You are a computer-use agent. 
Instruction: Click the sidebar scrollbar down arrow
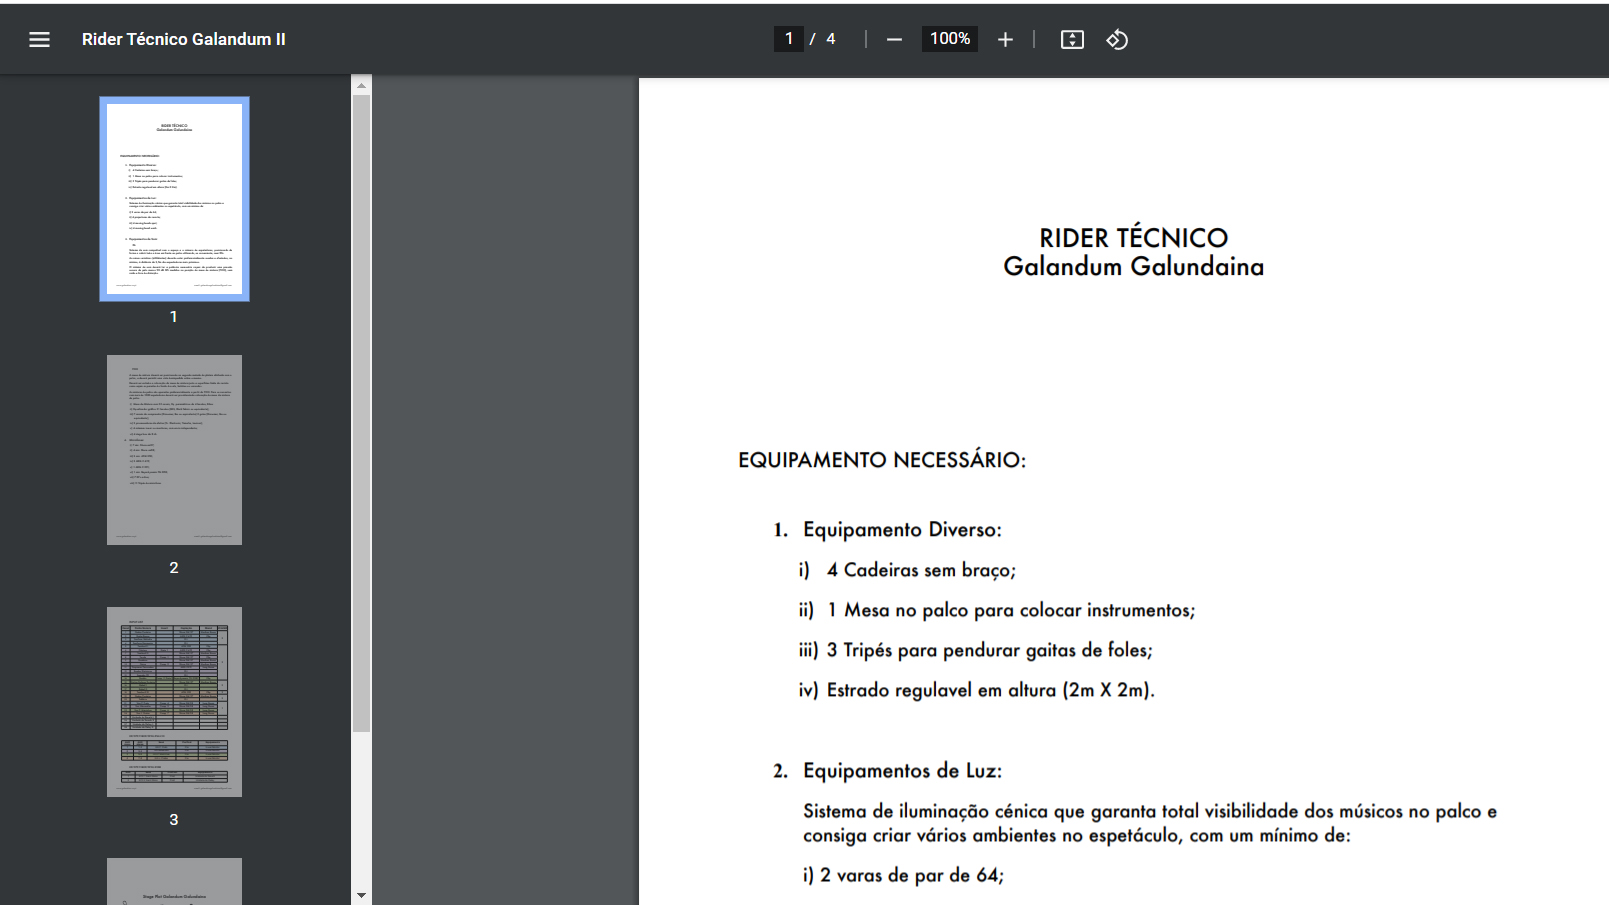[x=361, y=895]
